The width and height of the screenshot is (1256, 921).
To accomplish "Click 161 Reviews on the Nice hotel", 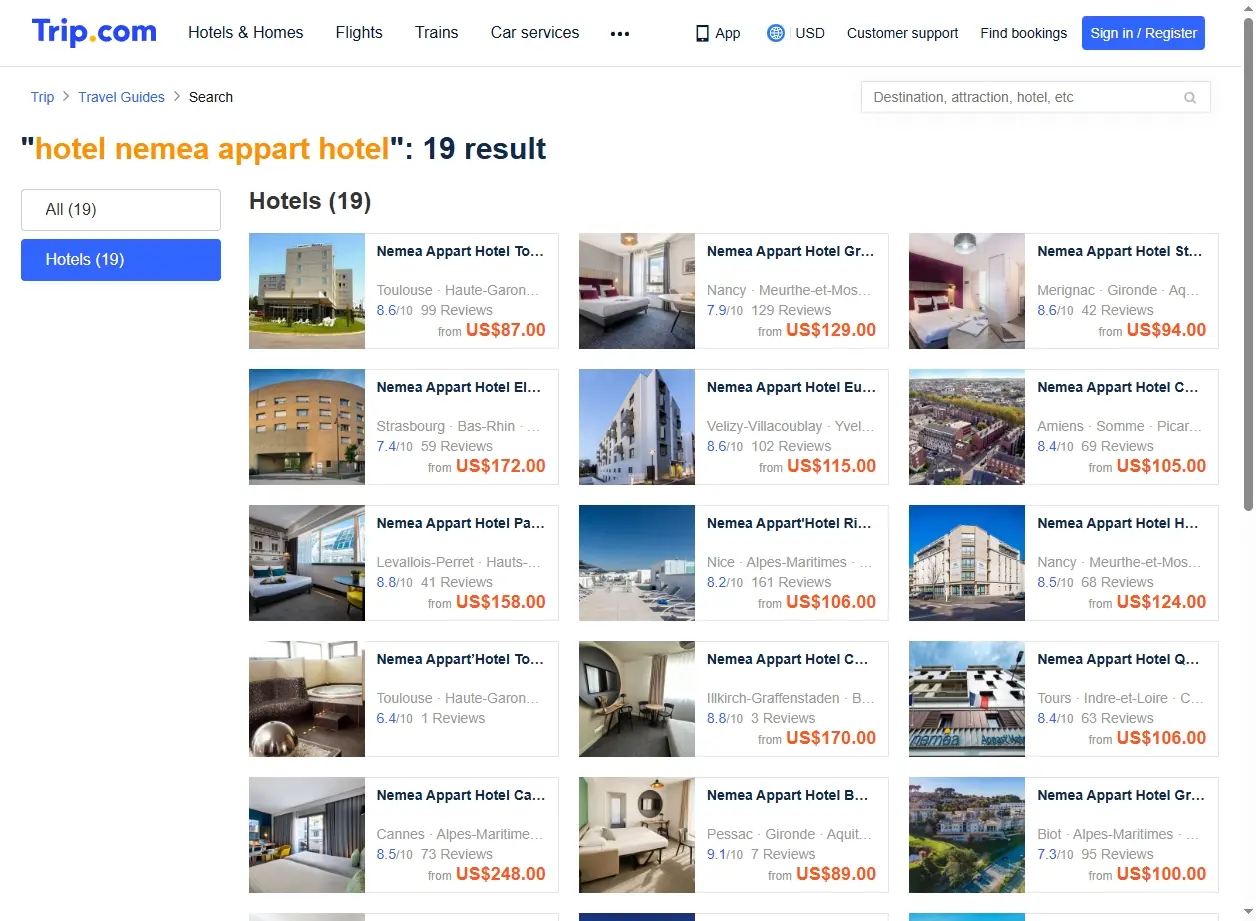I will (x=791, y=582).
